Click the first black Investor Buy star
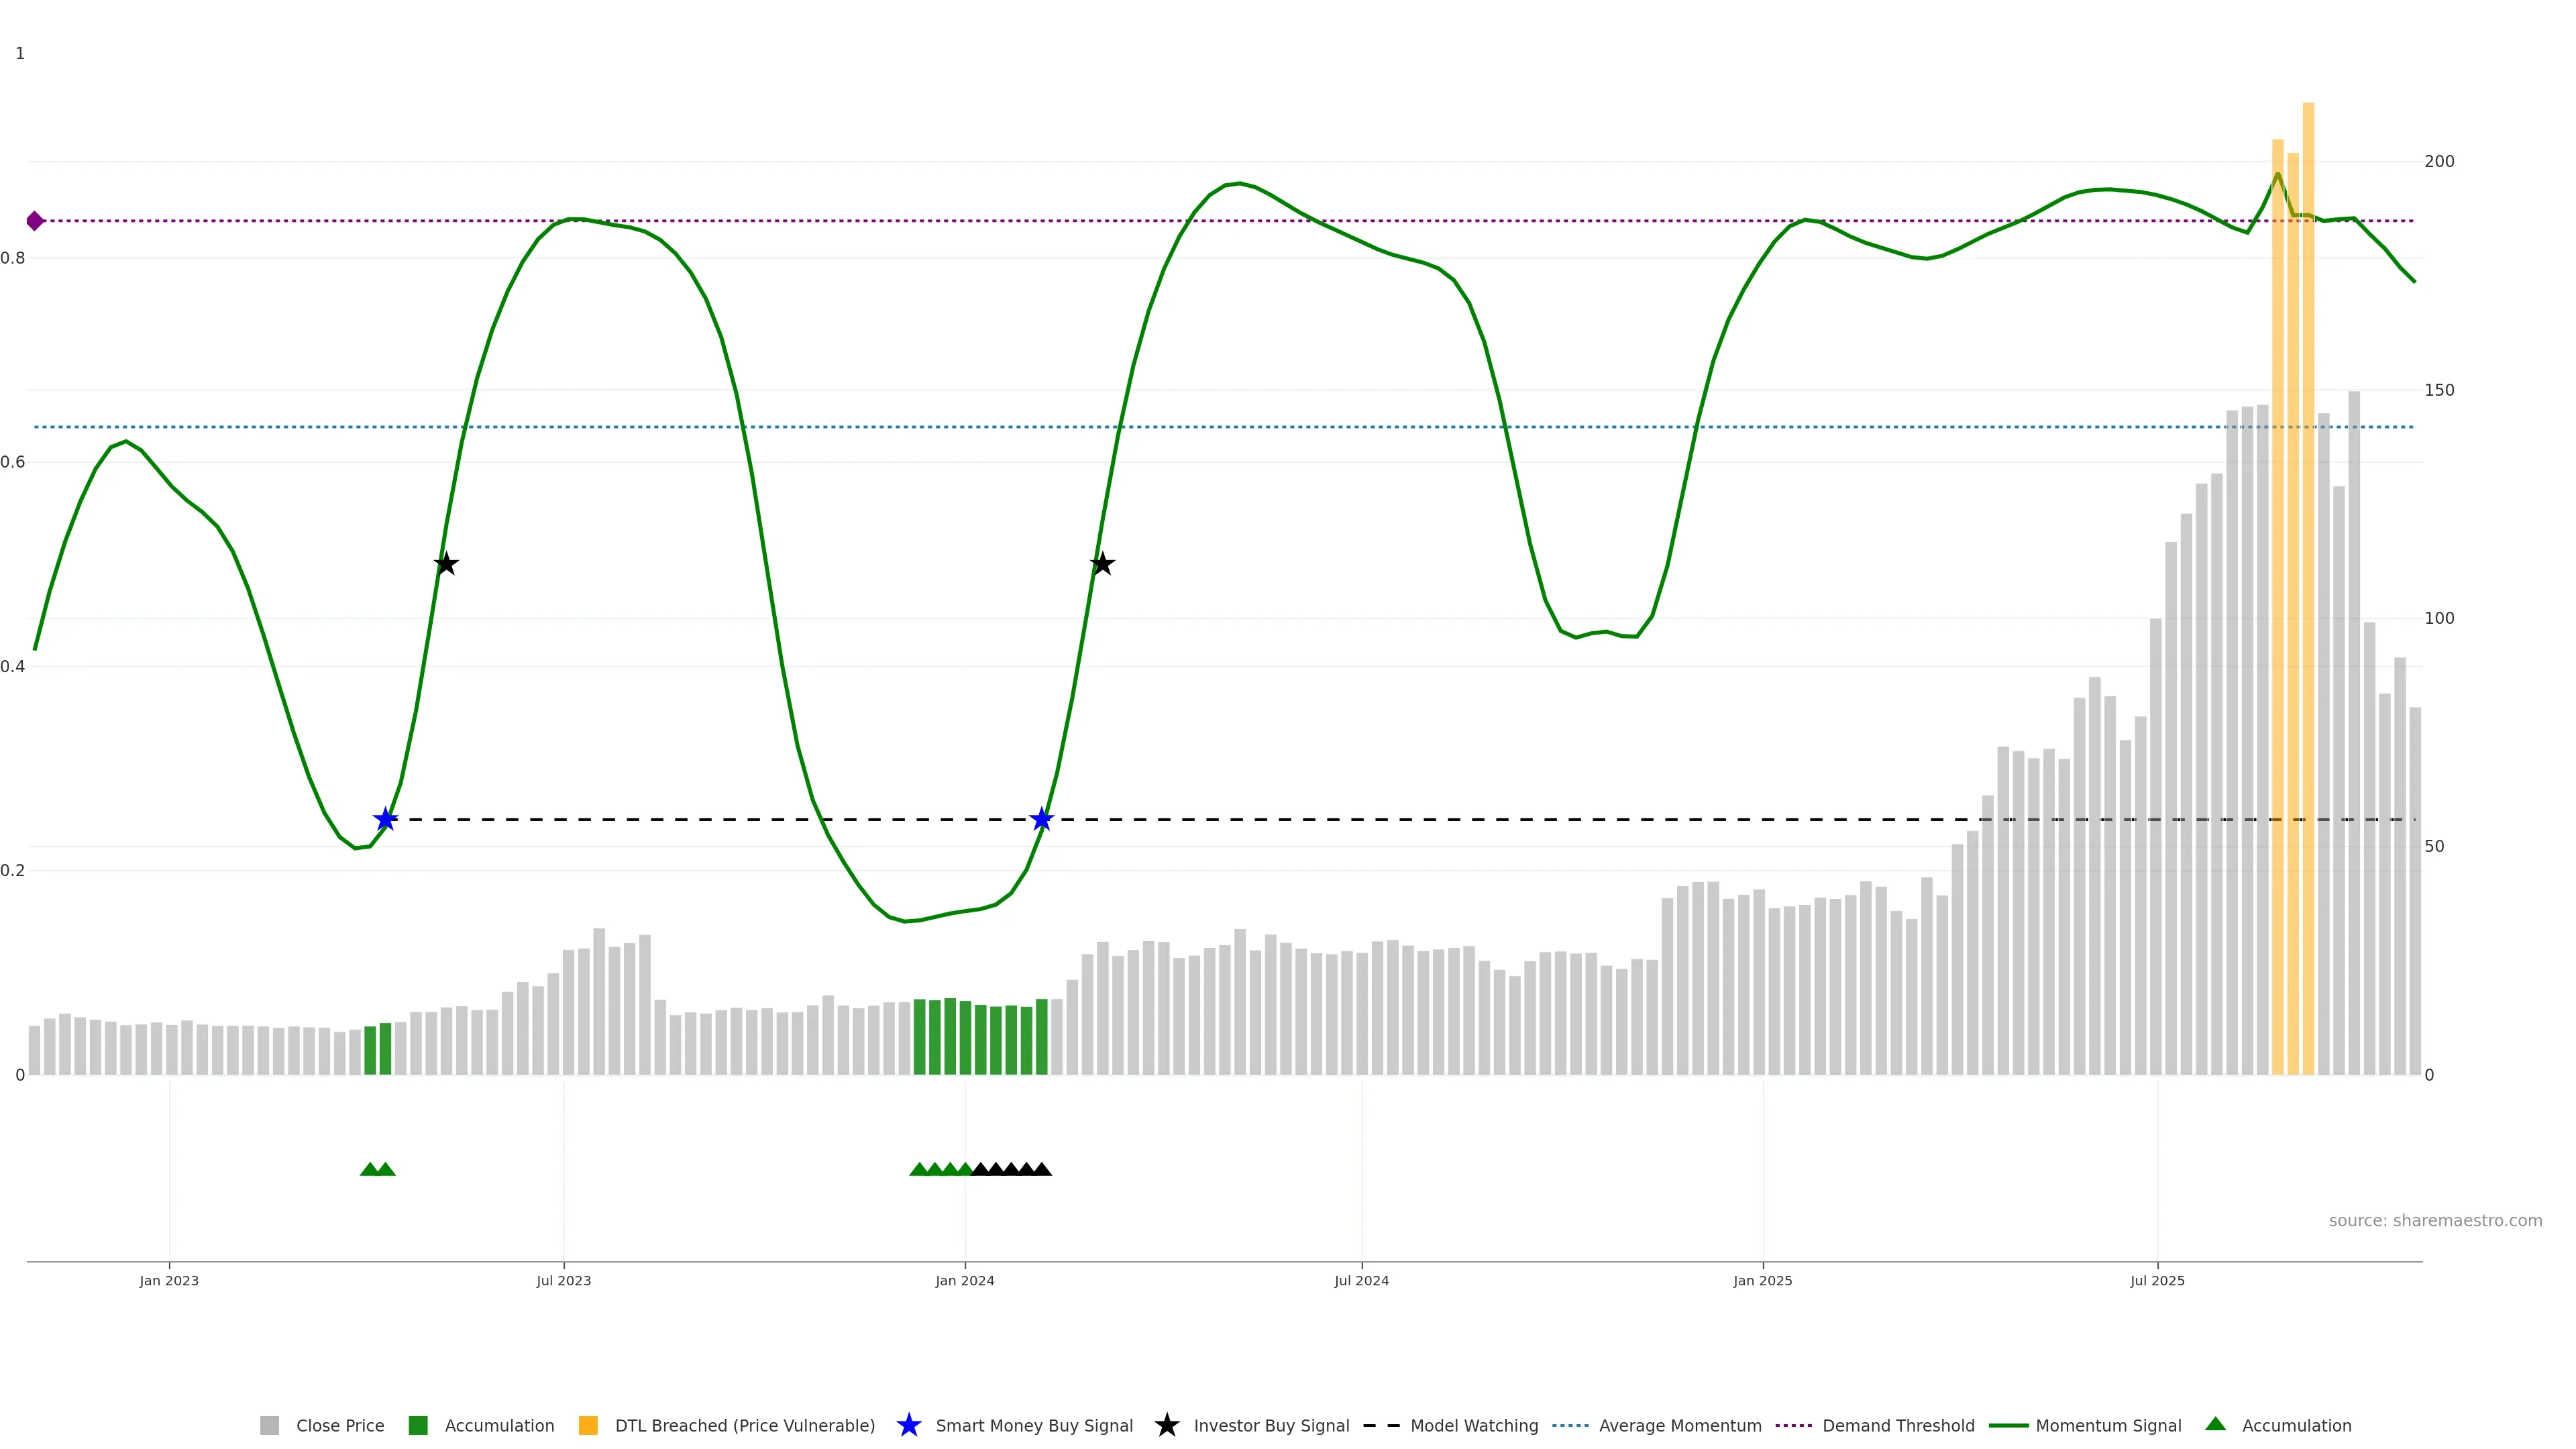Screen dimensions: 2576x1449 click(x=446, y=564)
